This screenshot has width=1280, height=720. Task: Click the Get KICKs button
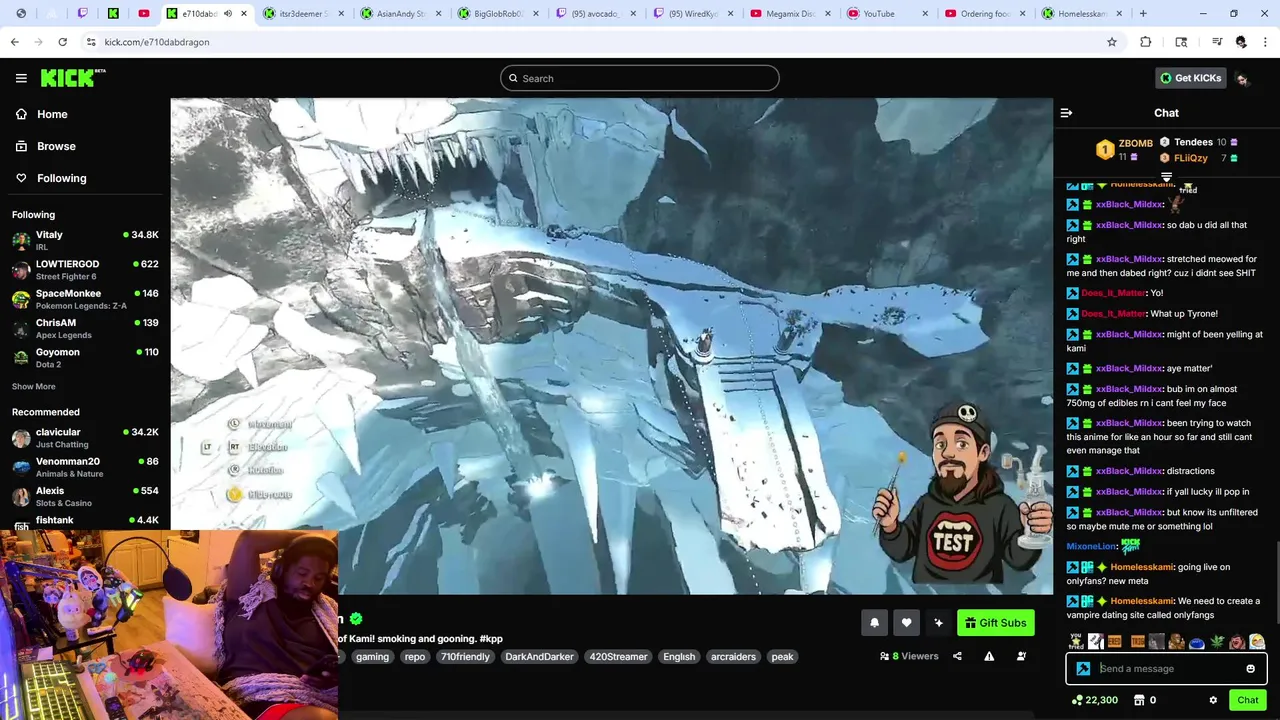pos(1190,78)
